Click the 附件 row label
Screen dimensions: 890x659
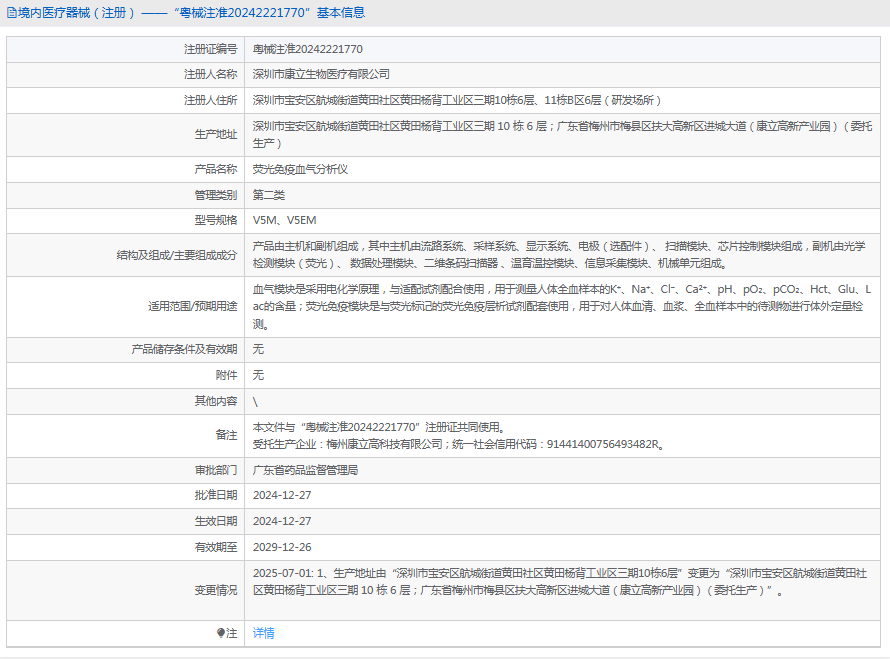[x=226, y=375]
